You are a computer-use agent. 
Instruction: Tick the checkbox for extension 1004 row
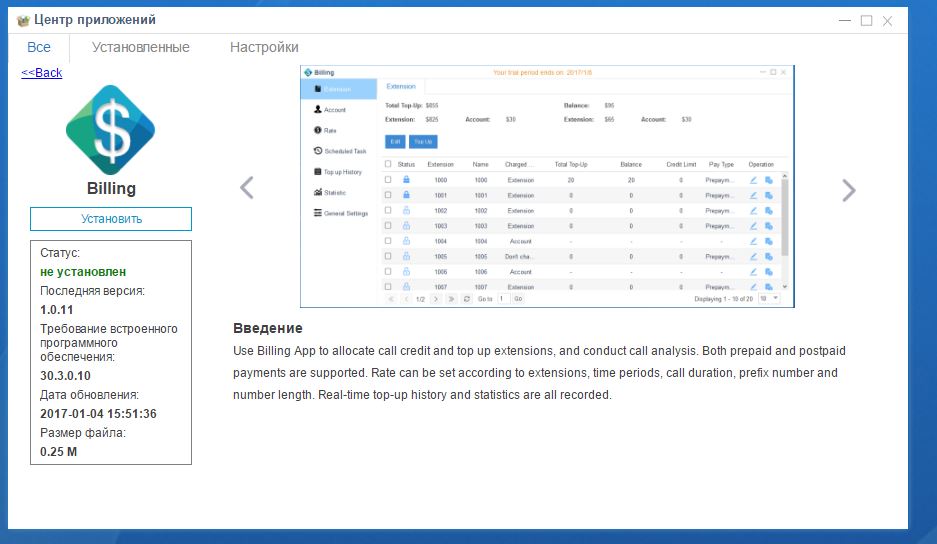(x=388, y=241)
